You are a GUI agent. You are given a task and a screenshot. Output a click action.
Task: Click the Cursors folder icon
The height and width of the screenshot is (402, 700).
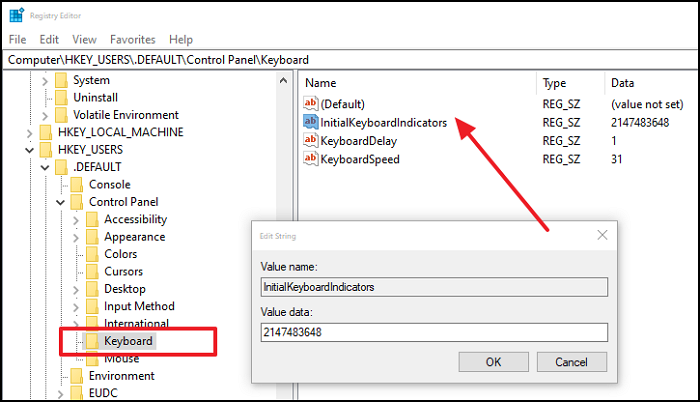click(x=92, y=272)
